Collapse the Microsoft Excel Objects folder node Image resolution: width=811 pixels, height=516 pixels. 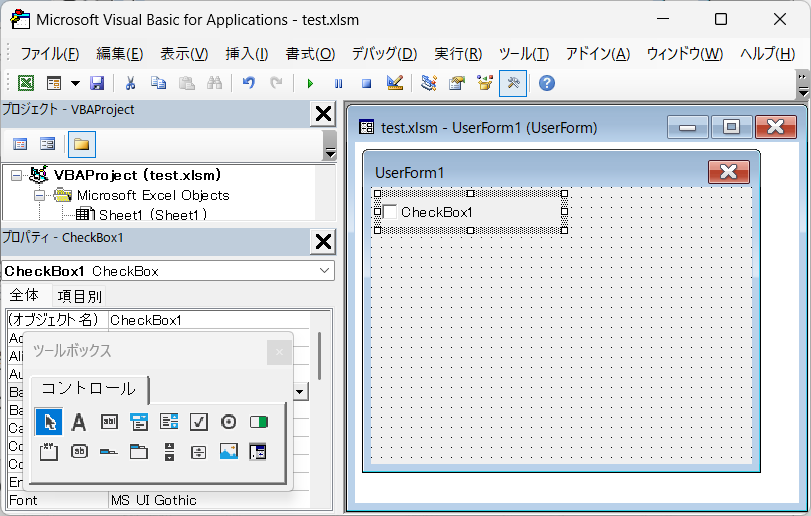pyautogui.click(x=39, y=196)
